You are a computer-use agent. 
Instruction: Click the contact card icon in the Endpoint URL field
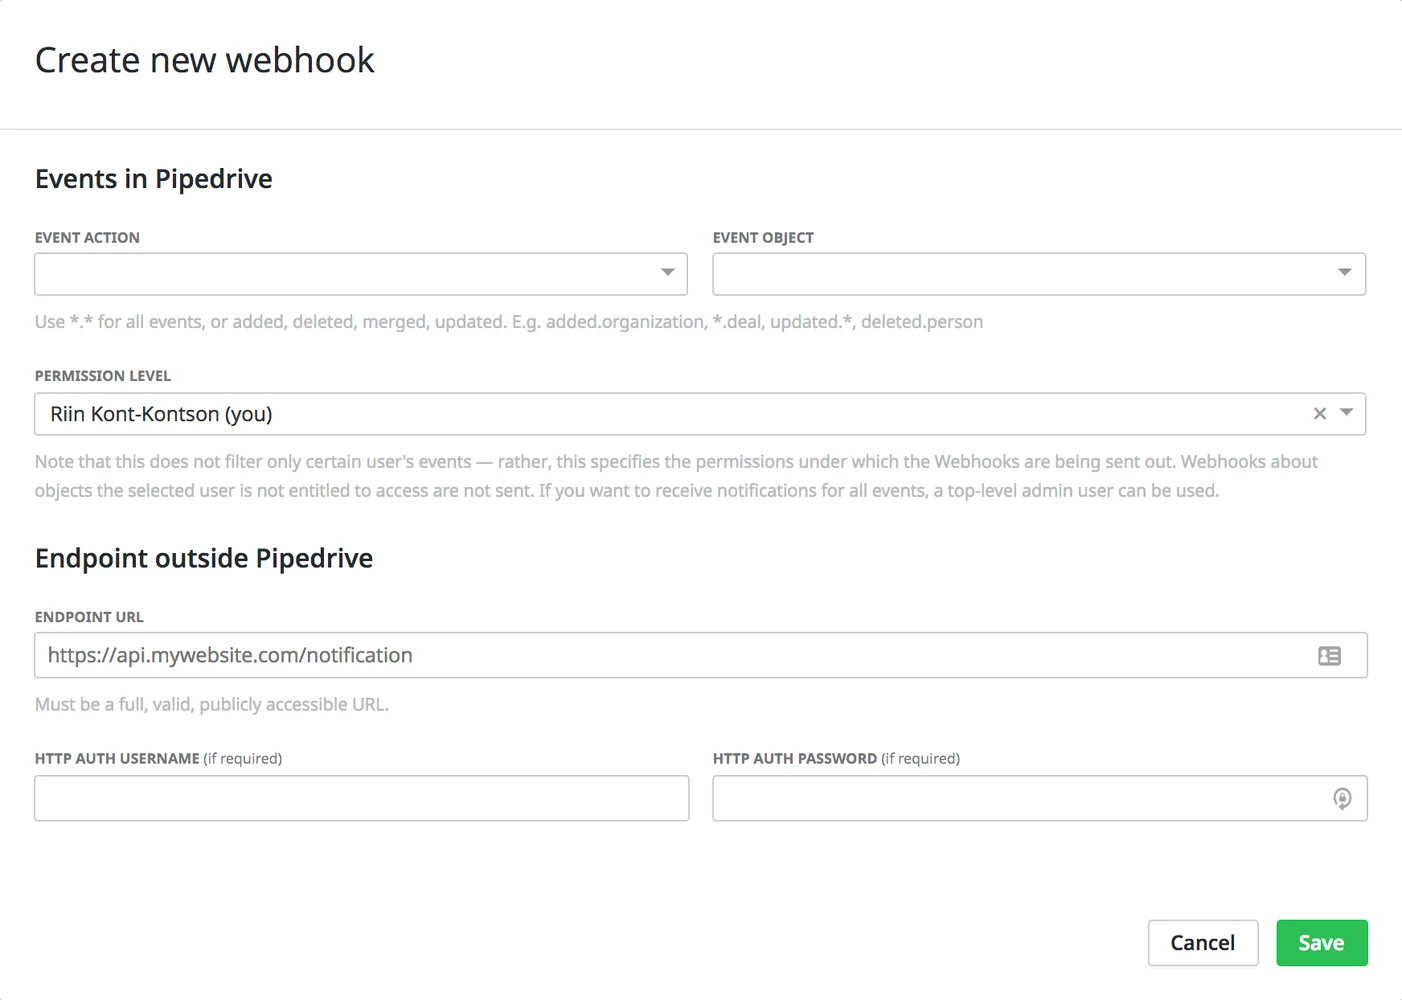pyautogui.click(x=1329, y=655)
